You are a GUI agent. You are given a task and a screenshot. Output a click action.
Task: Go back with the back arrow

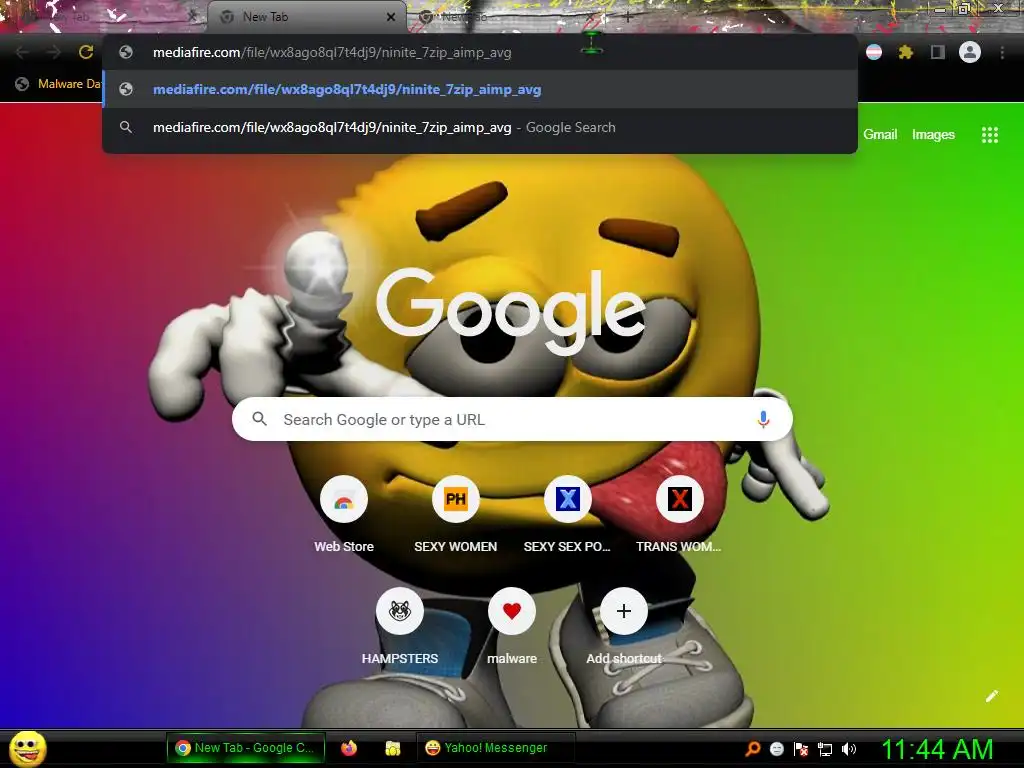tap(22, 52)
